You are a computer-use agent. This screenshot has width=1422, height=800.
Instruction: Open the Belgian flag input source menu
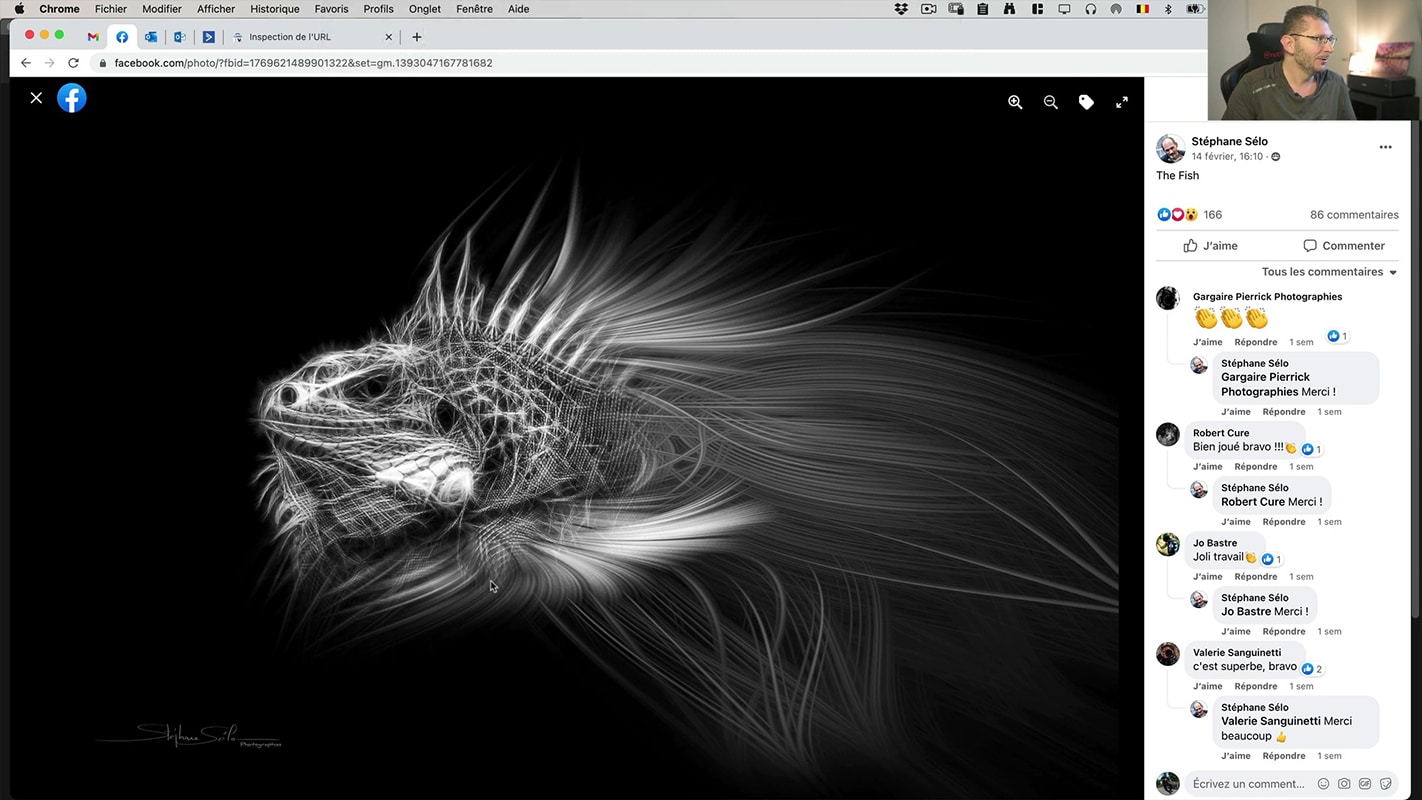1142,9
